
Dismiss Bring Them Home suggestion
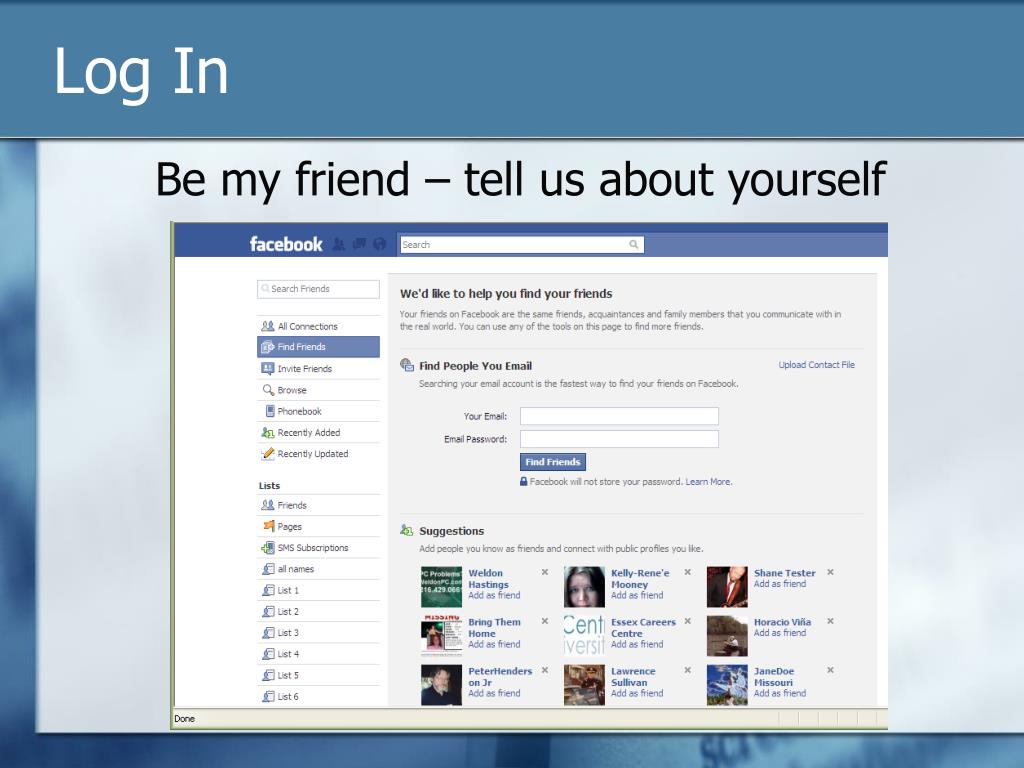tap(545, 621)
